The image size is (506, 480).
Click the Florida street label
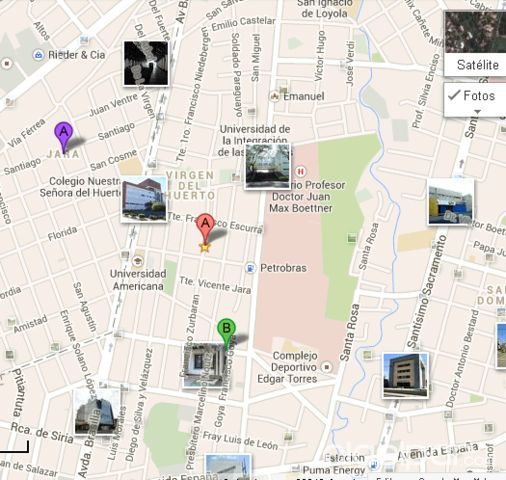pyautogui.click(x=62, y=233)
